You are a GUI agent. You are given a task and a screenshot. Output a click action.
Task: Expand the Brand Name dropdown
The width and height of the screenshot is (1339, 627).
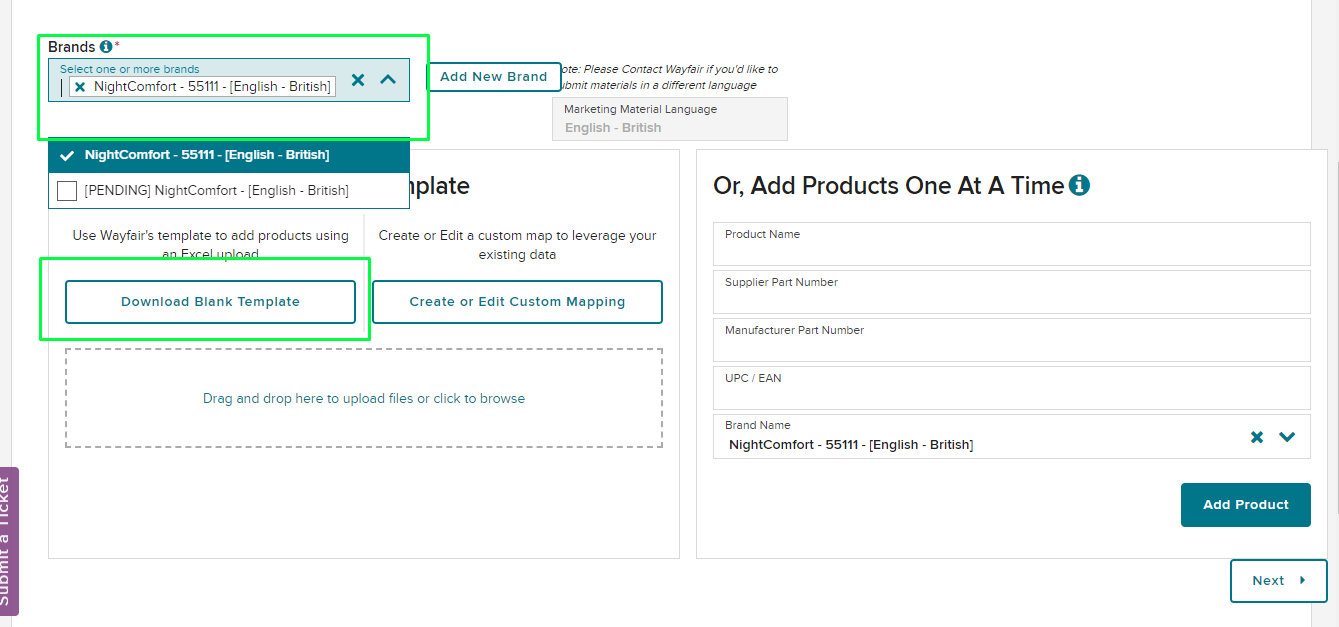pos(1287,437)
